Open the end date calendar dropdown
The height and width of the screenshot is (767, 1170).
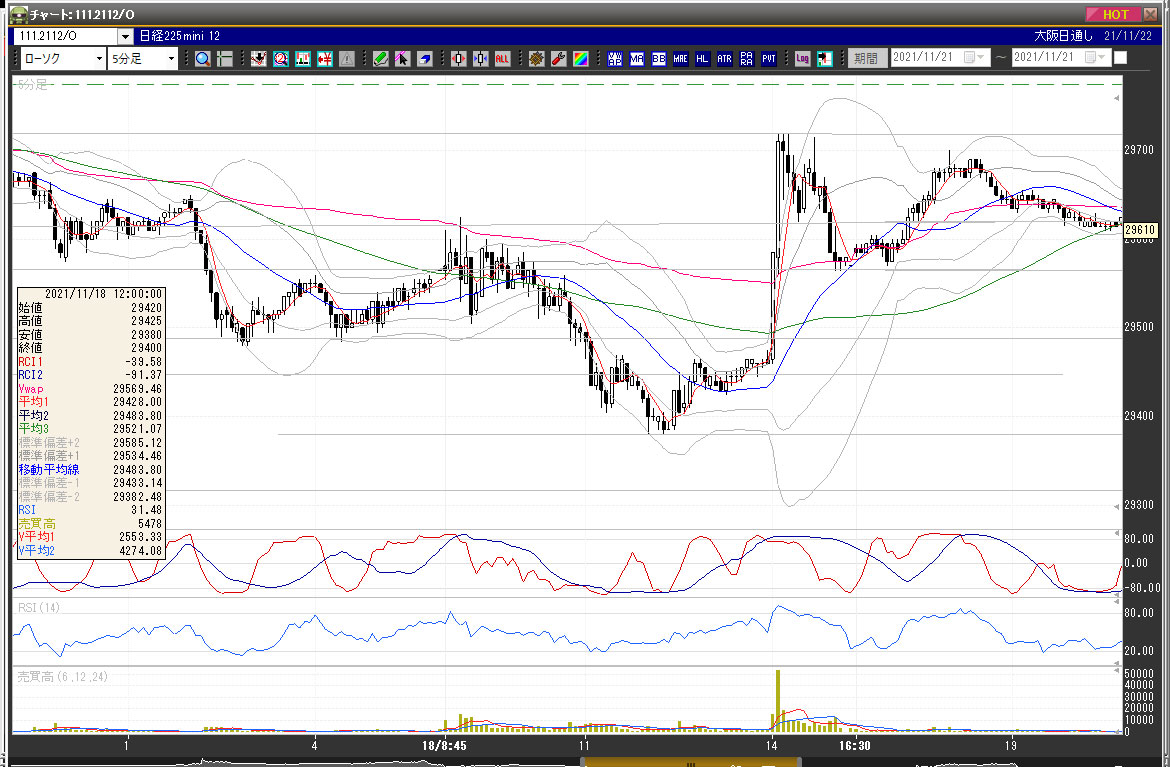click(1095, 57)
